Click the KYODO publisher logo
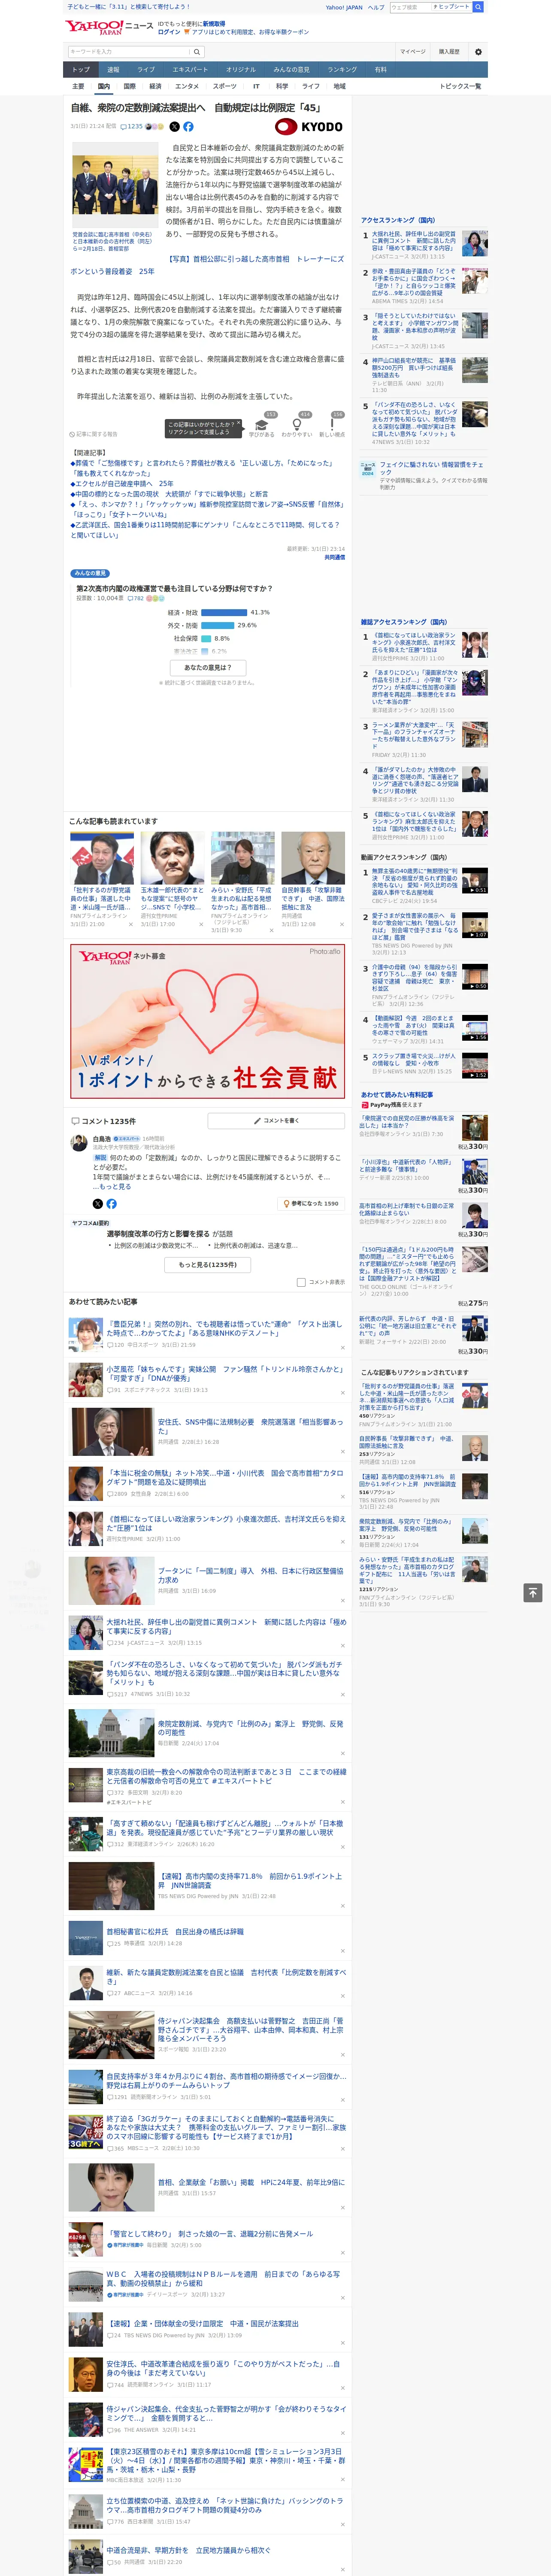This screenshot has width=551, height=2576. click(309, 127)
